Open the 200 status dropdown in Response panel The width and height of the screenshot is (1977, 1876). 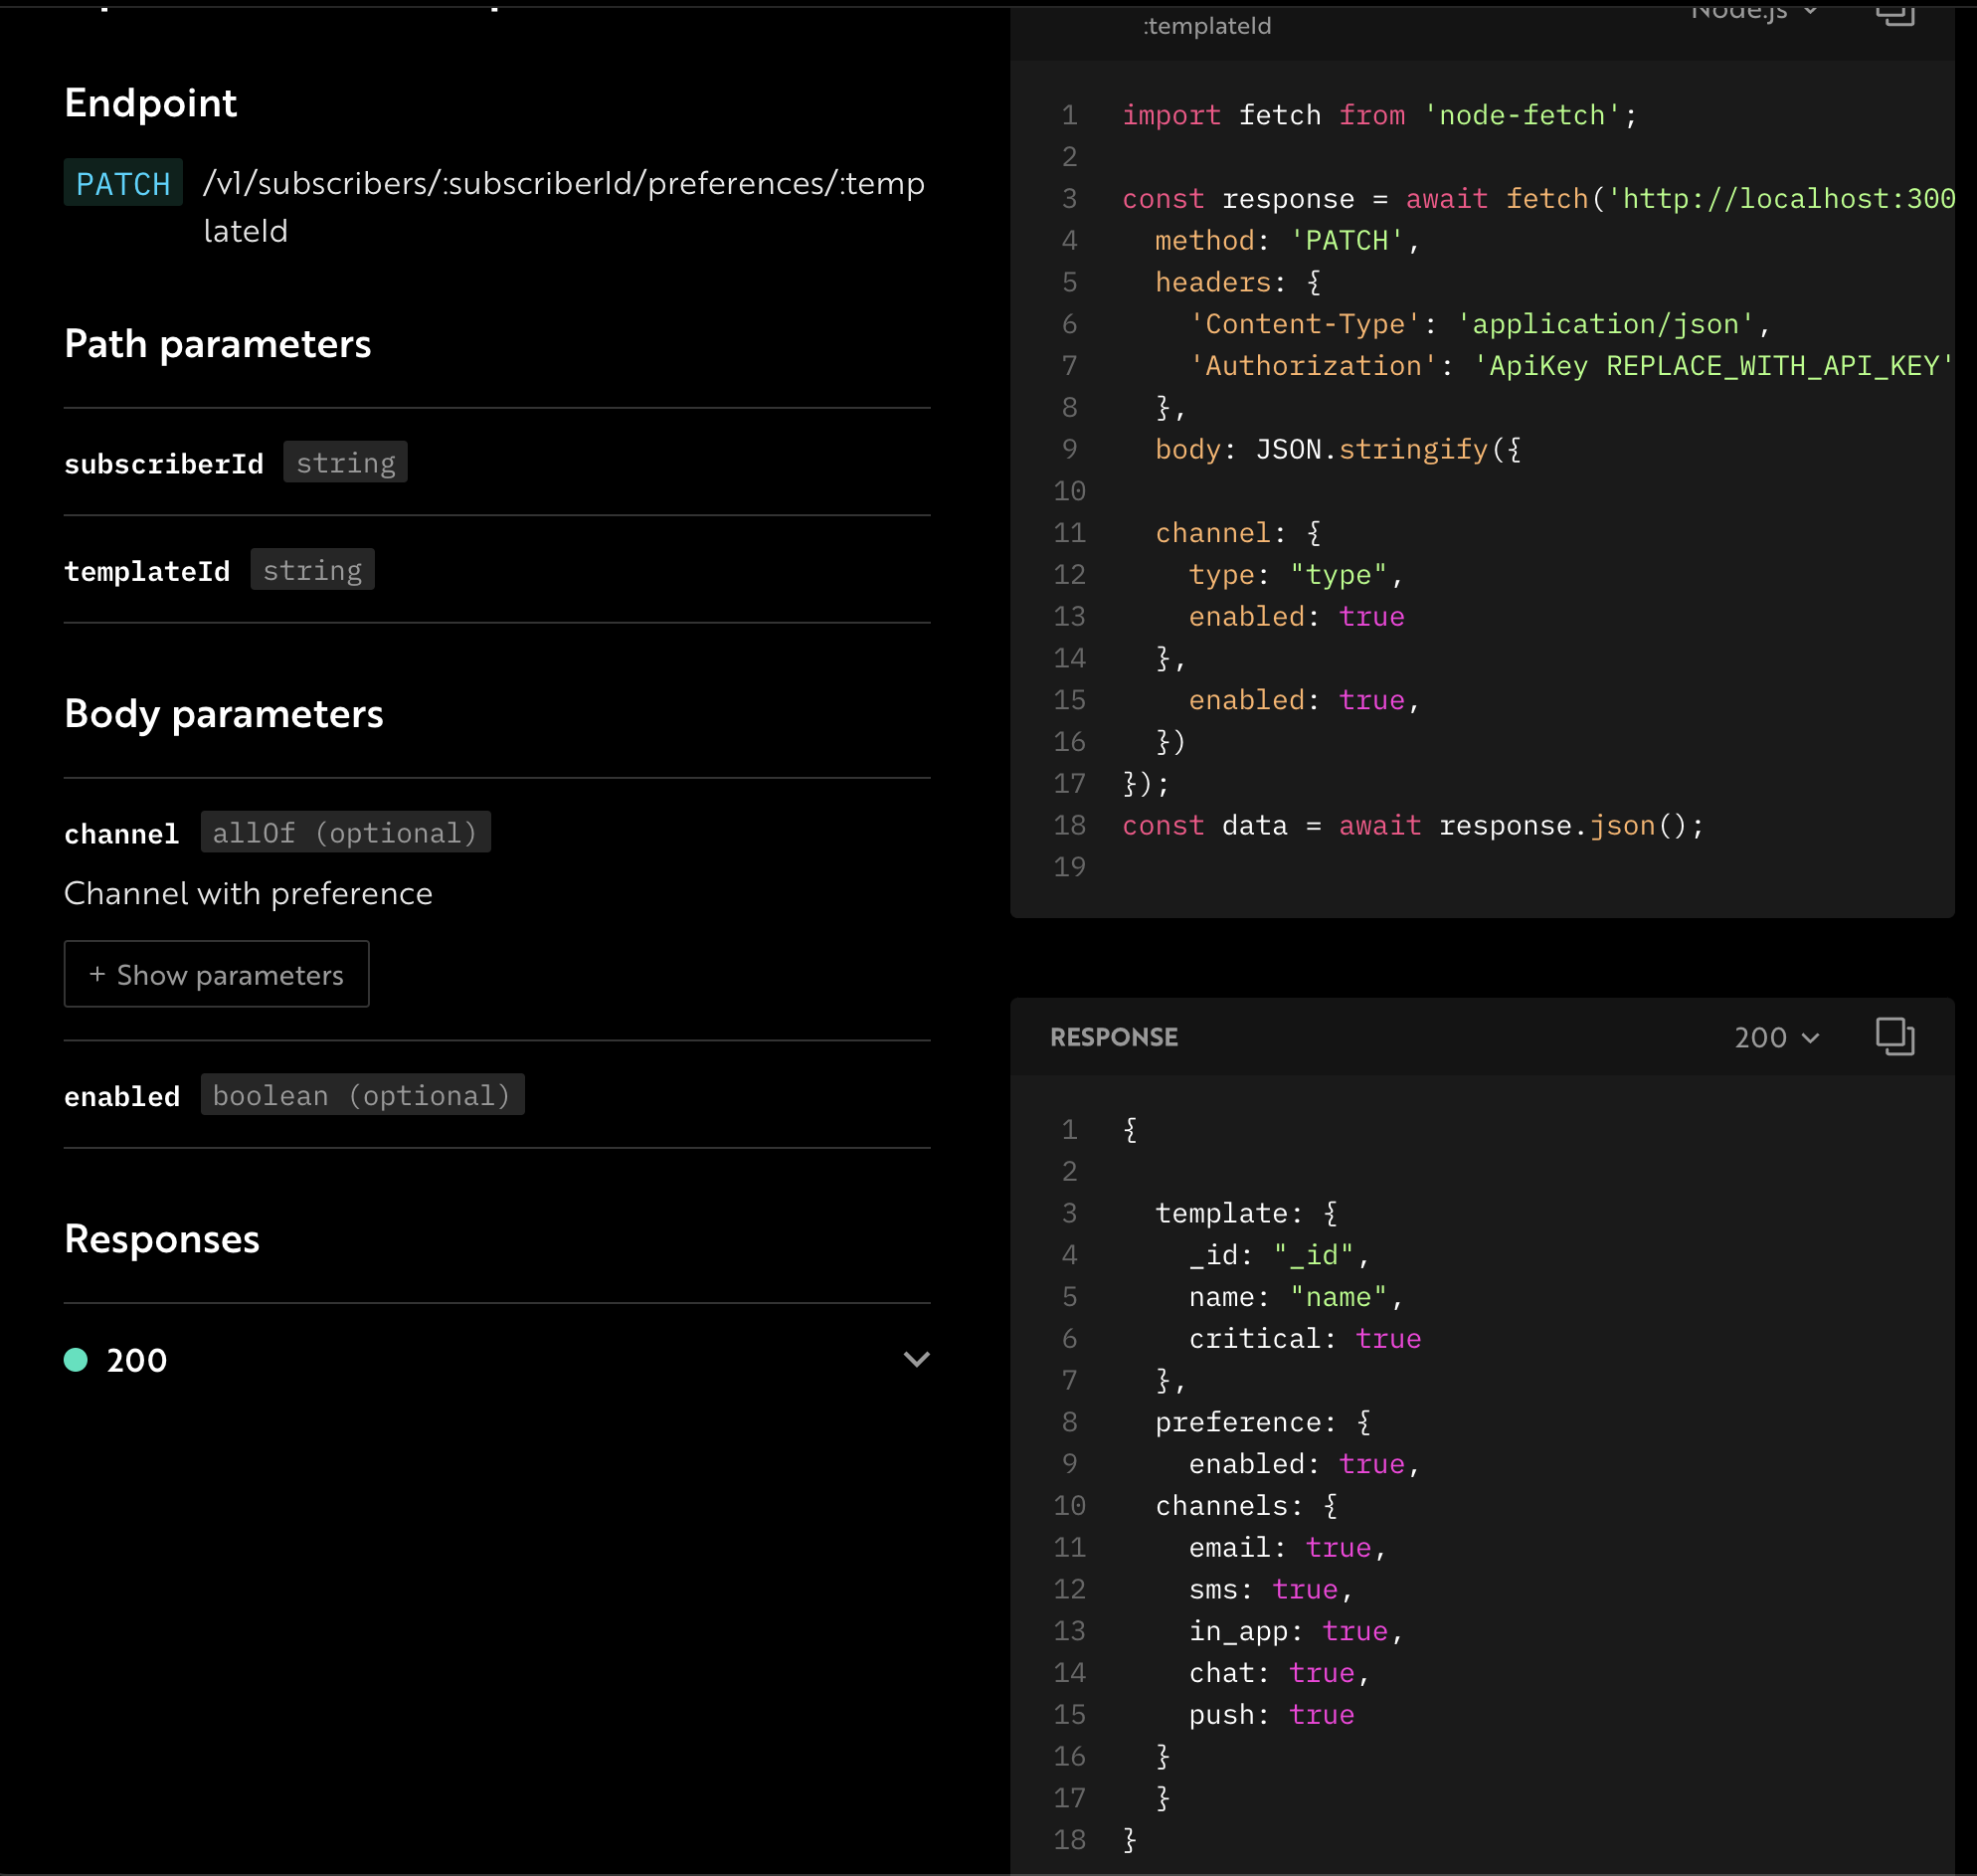(1776, 1037)
